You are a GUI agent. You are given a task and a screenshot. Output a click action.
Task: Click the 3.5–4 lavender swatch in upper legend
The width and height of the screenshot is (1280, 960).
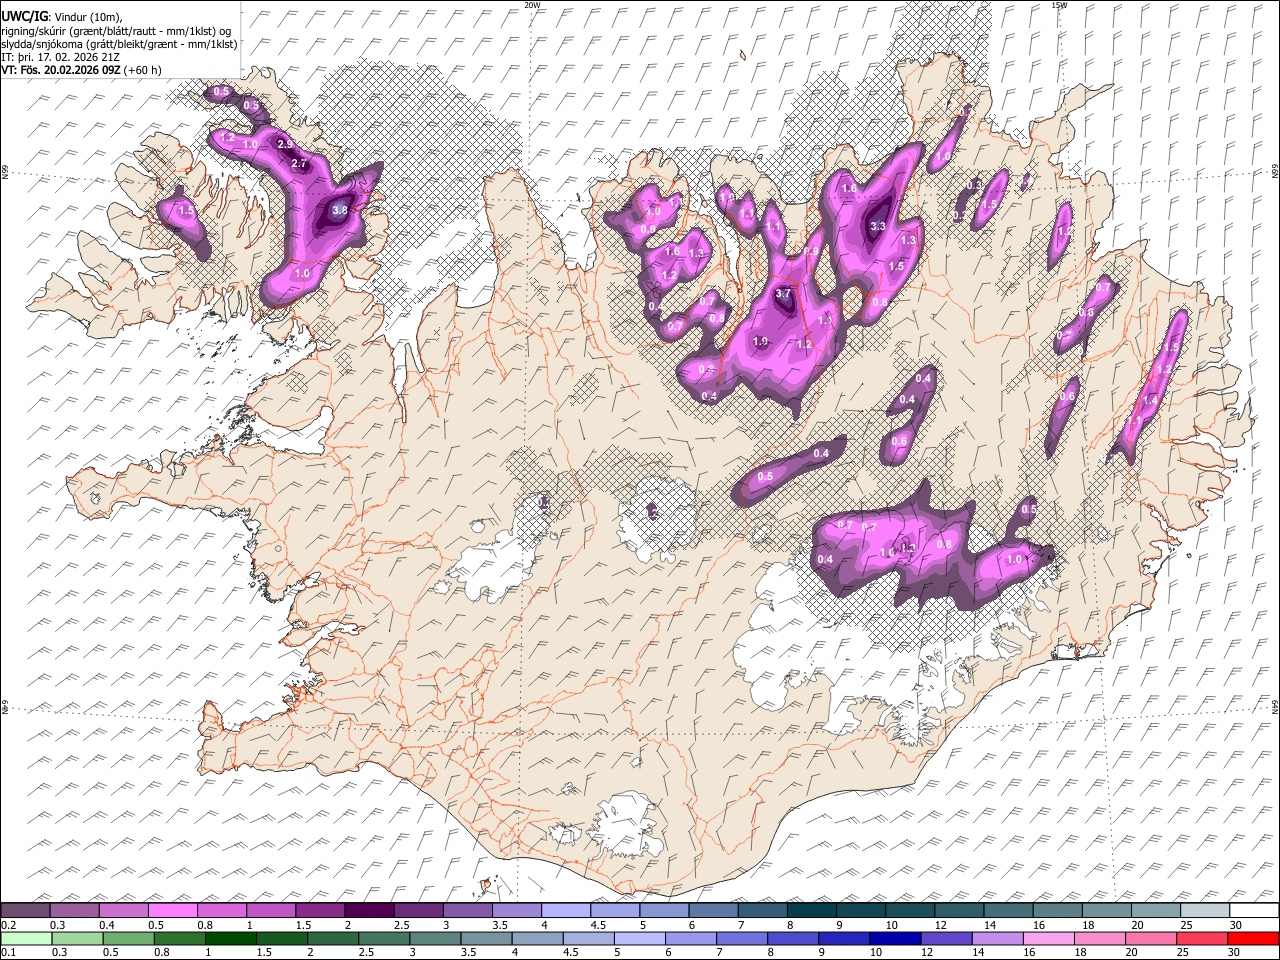516,911
